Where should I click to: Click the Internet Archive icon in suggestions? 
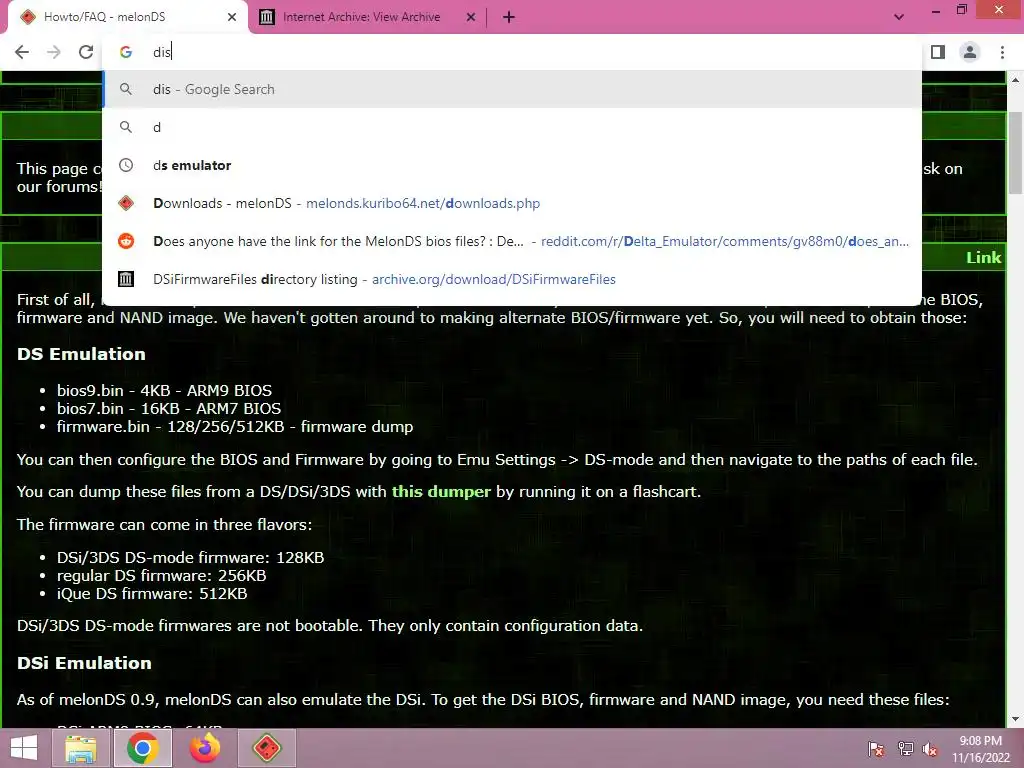(x=126, y=279)
